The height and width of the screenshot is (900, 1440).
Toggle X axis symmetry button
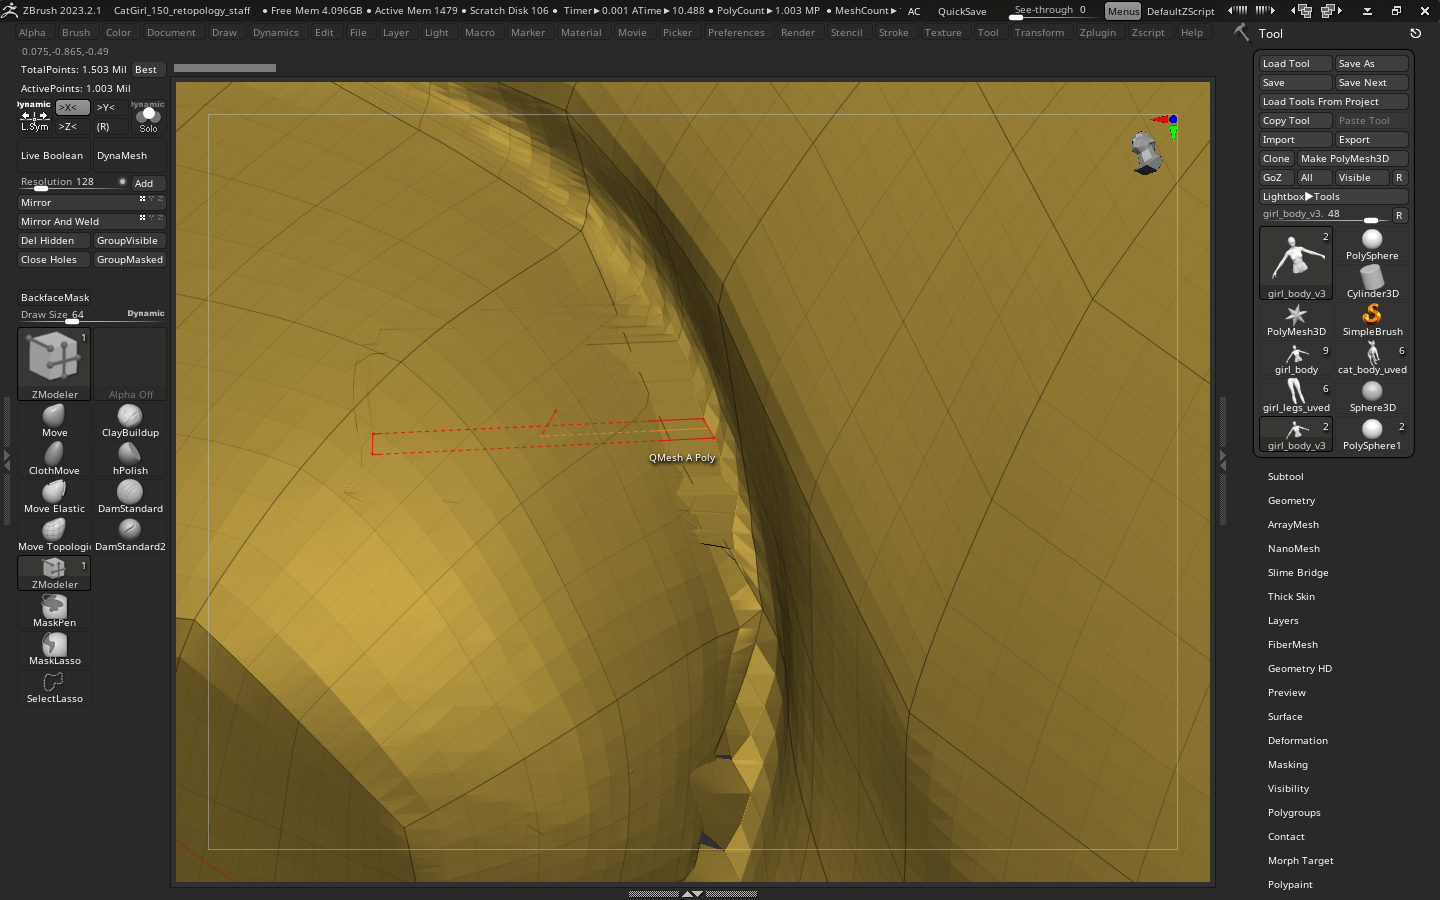click(x=72, y=108)
